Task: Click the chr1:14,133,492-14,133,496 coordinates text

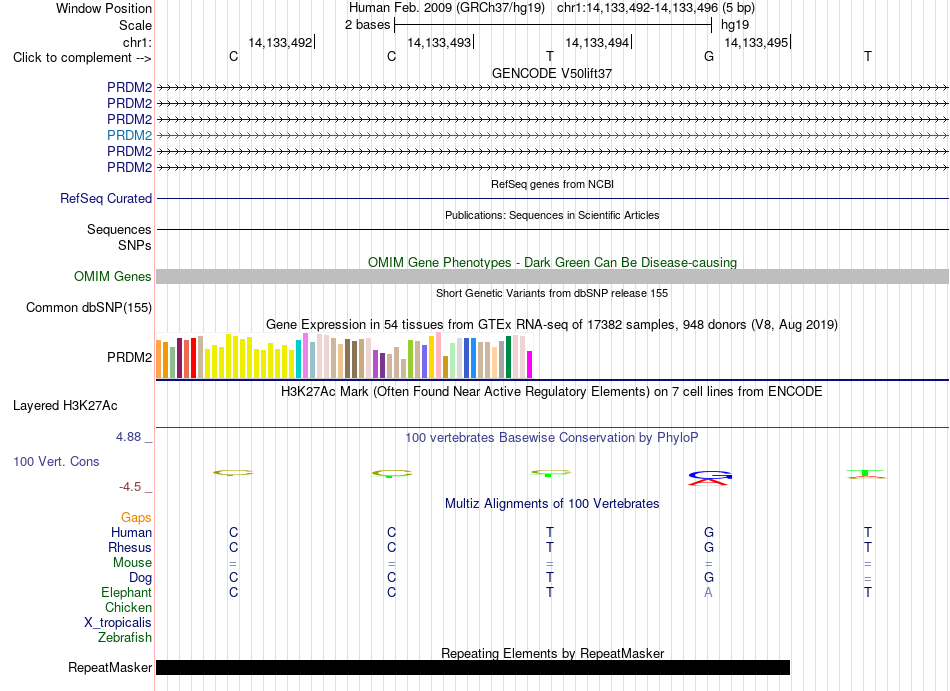Action: 637,8
